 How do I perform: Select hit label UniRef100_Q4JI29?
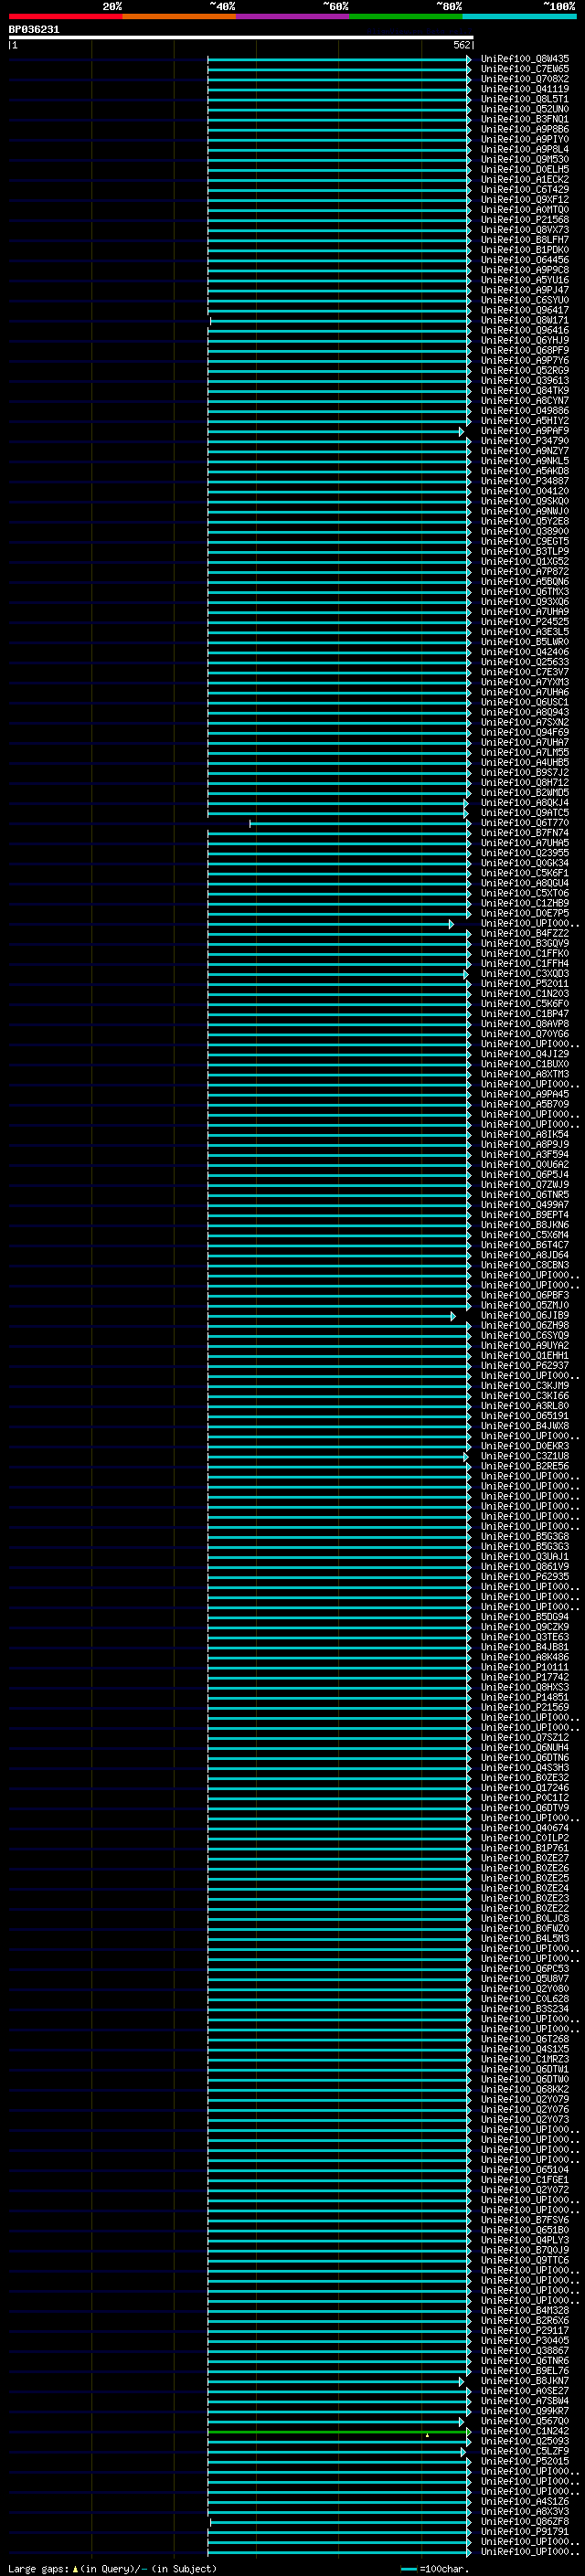click(x=525, y=1054)
